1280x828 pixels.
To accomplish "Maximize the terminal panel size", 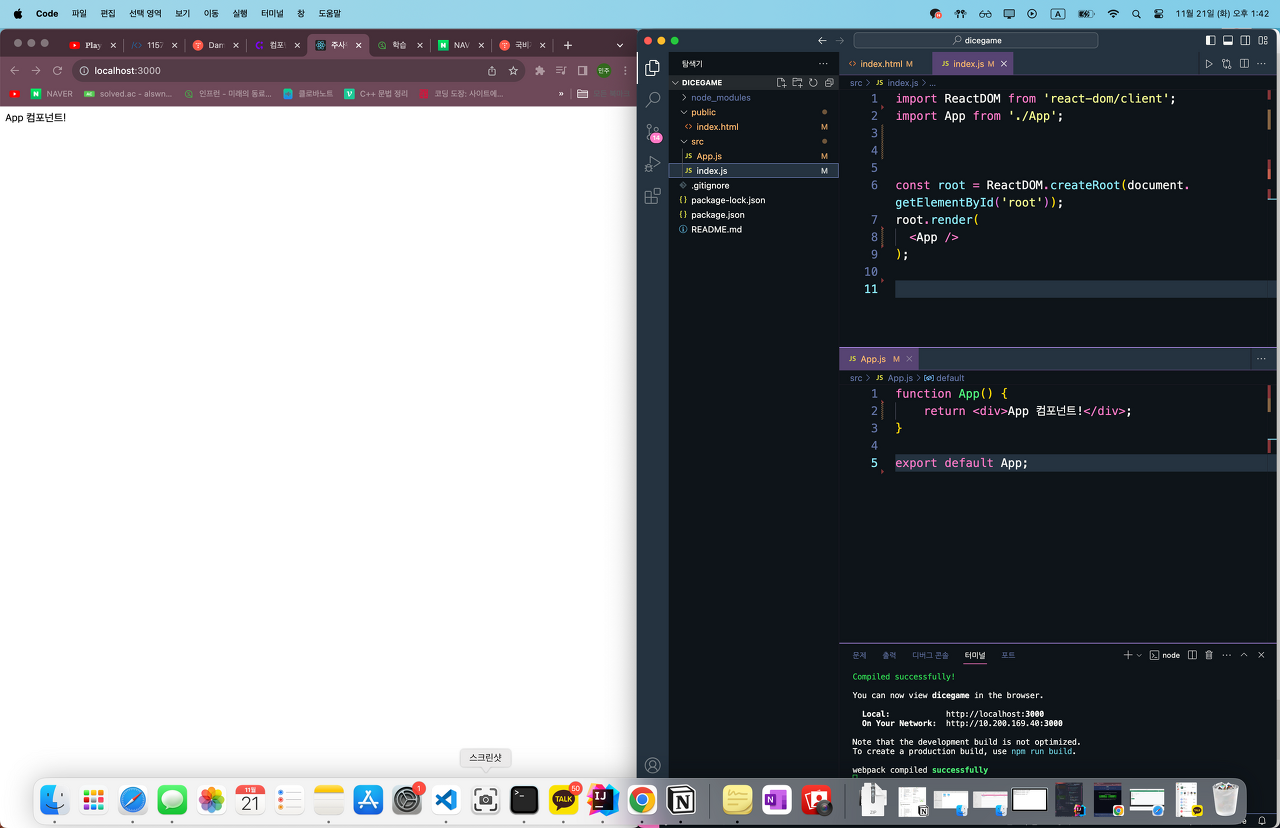I will 1244,655.
